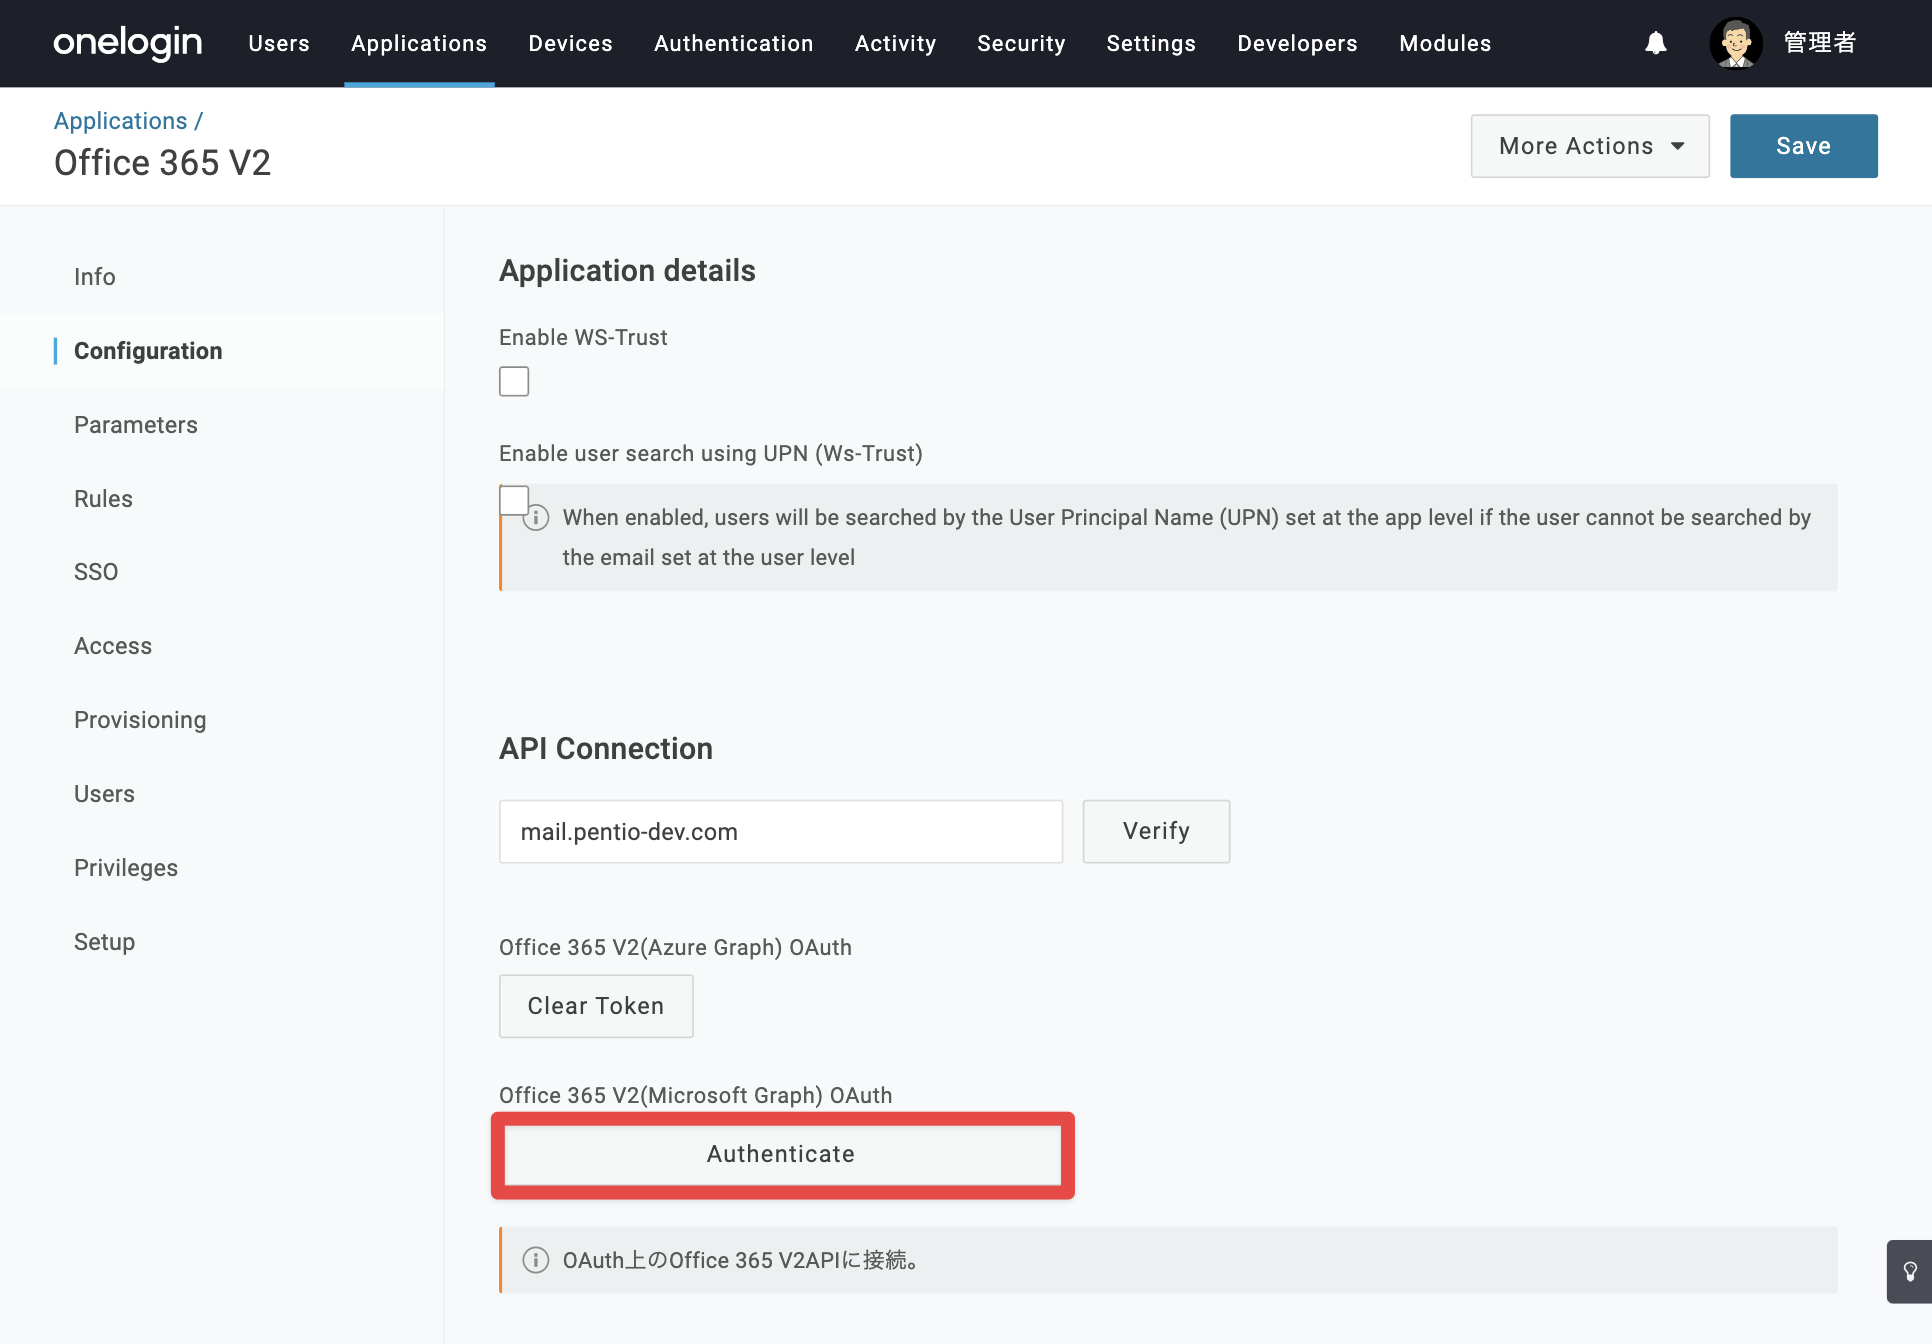Click the Clear Token button

tap(596, 1006)
